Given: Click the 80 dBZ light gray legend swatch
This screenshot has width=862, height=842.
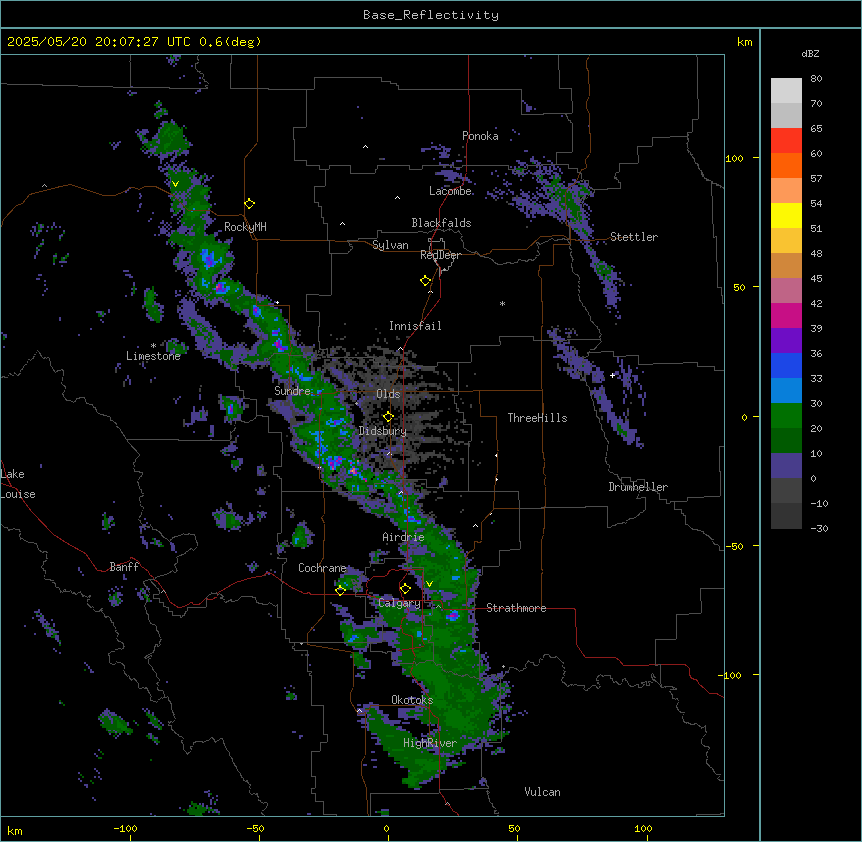Looking at the screenshot, I should tap(786, 91).
